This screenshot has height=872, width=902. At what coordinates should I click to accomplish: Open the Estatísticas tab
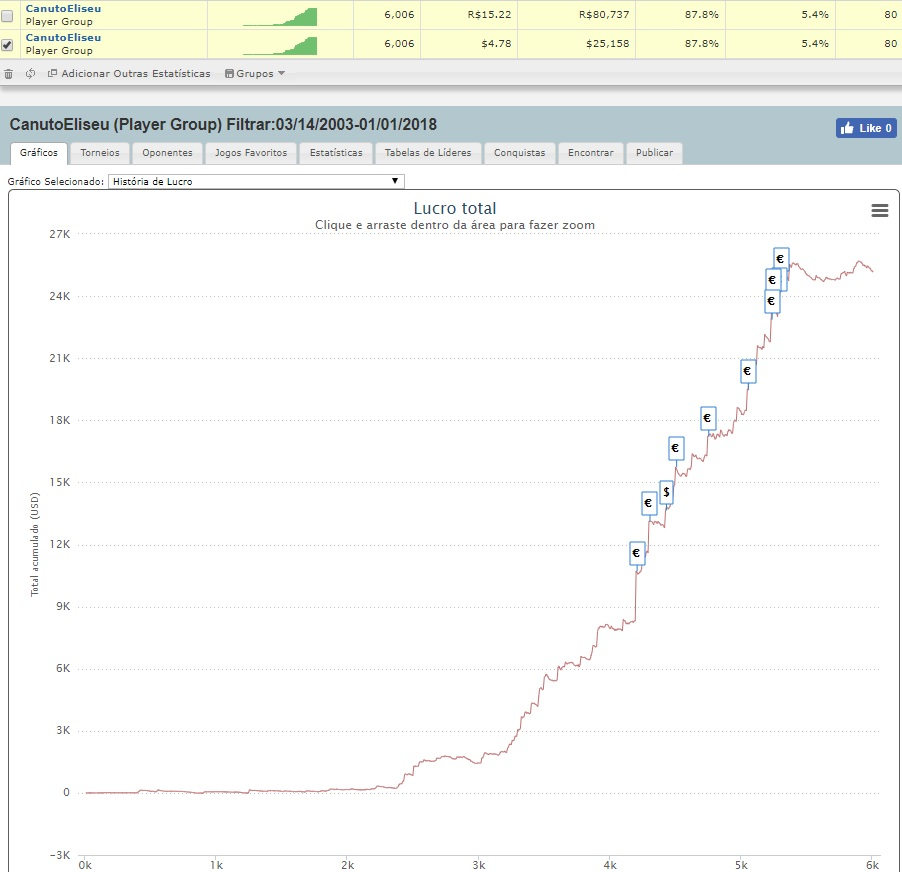click(336, 153)
